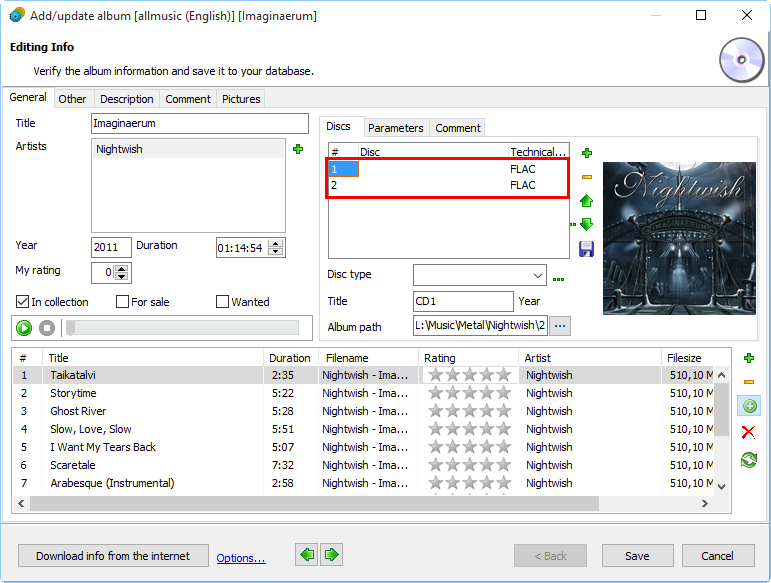Click Download info from the internet
Viewport: 771px width, 583px height.
[113, 555]
